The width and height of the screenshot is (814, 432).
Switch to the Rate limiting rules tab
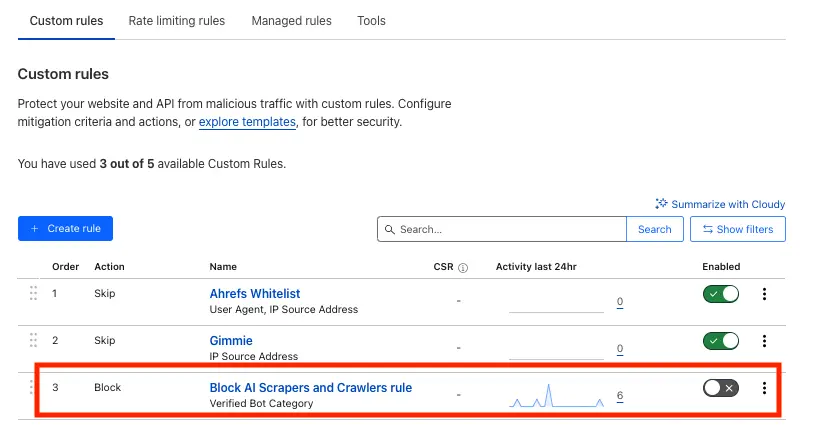click(x=177, y=21)
